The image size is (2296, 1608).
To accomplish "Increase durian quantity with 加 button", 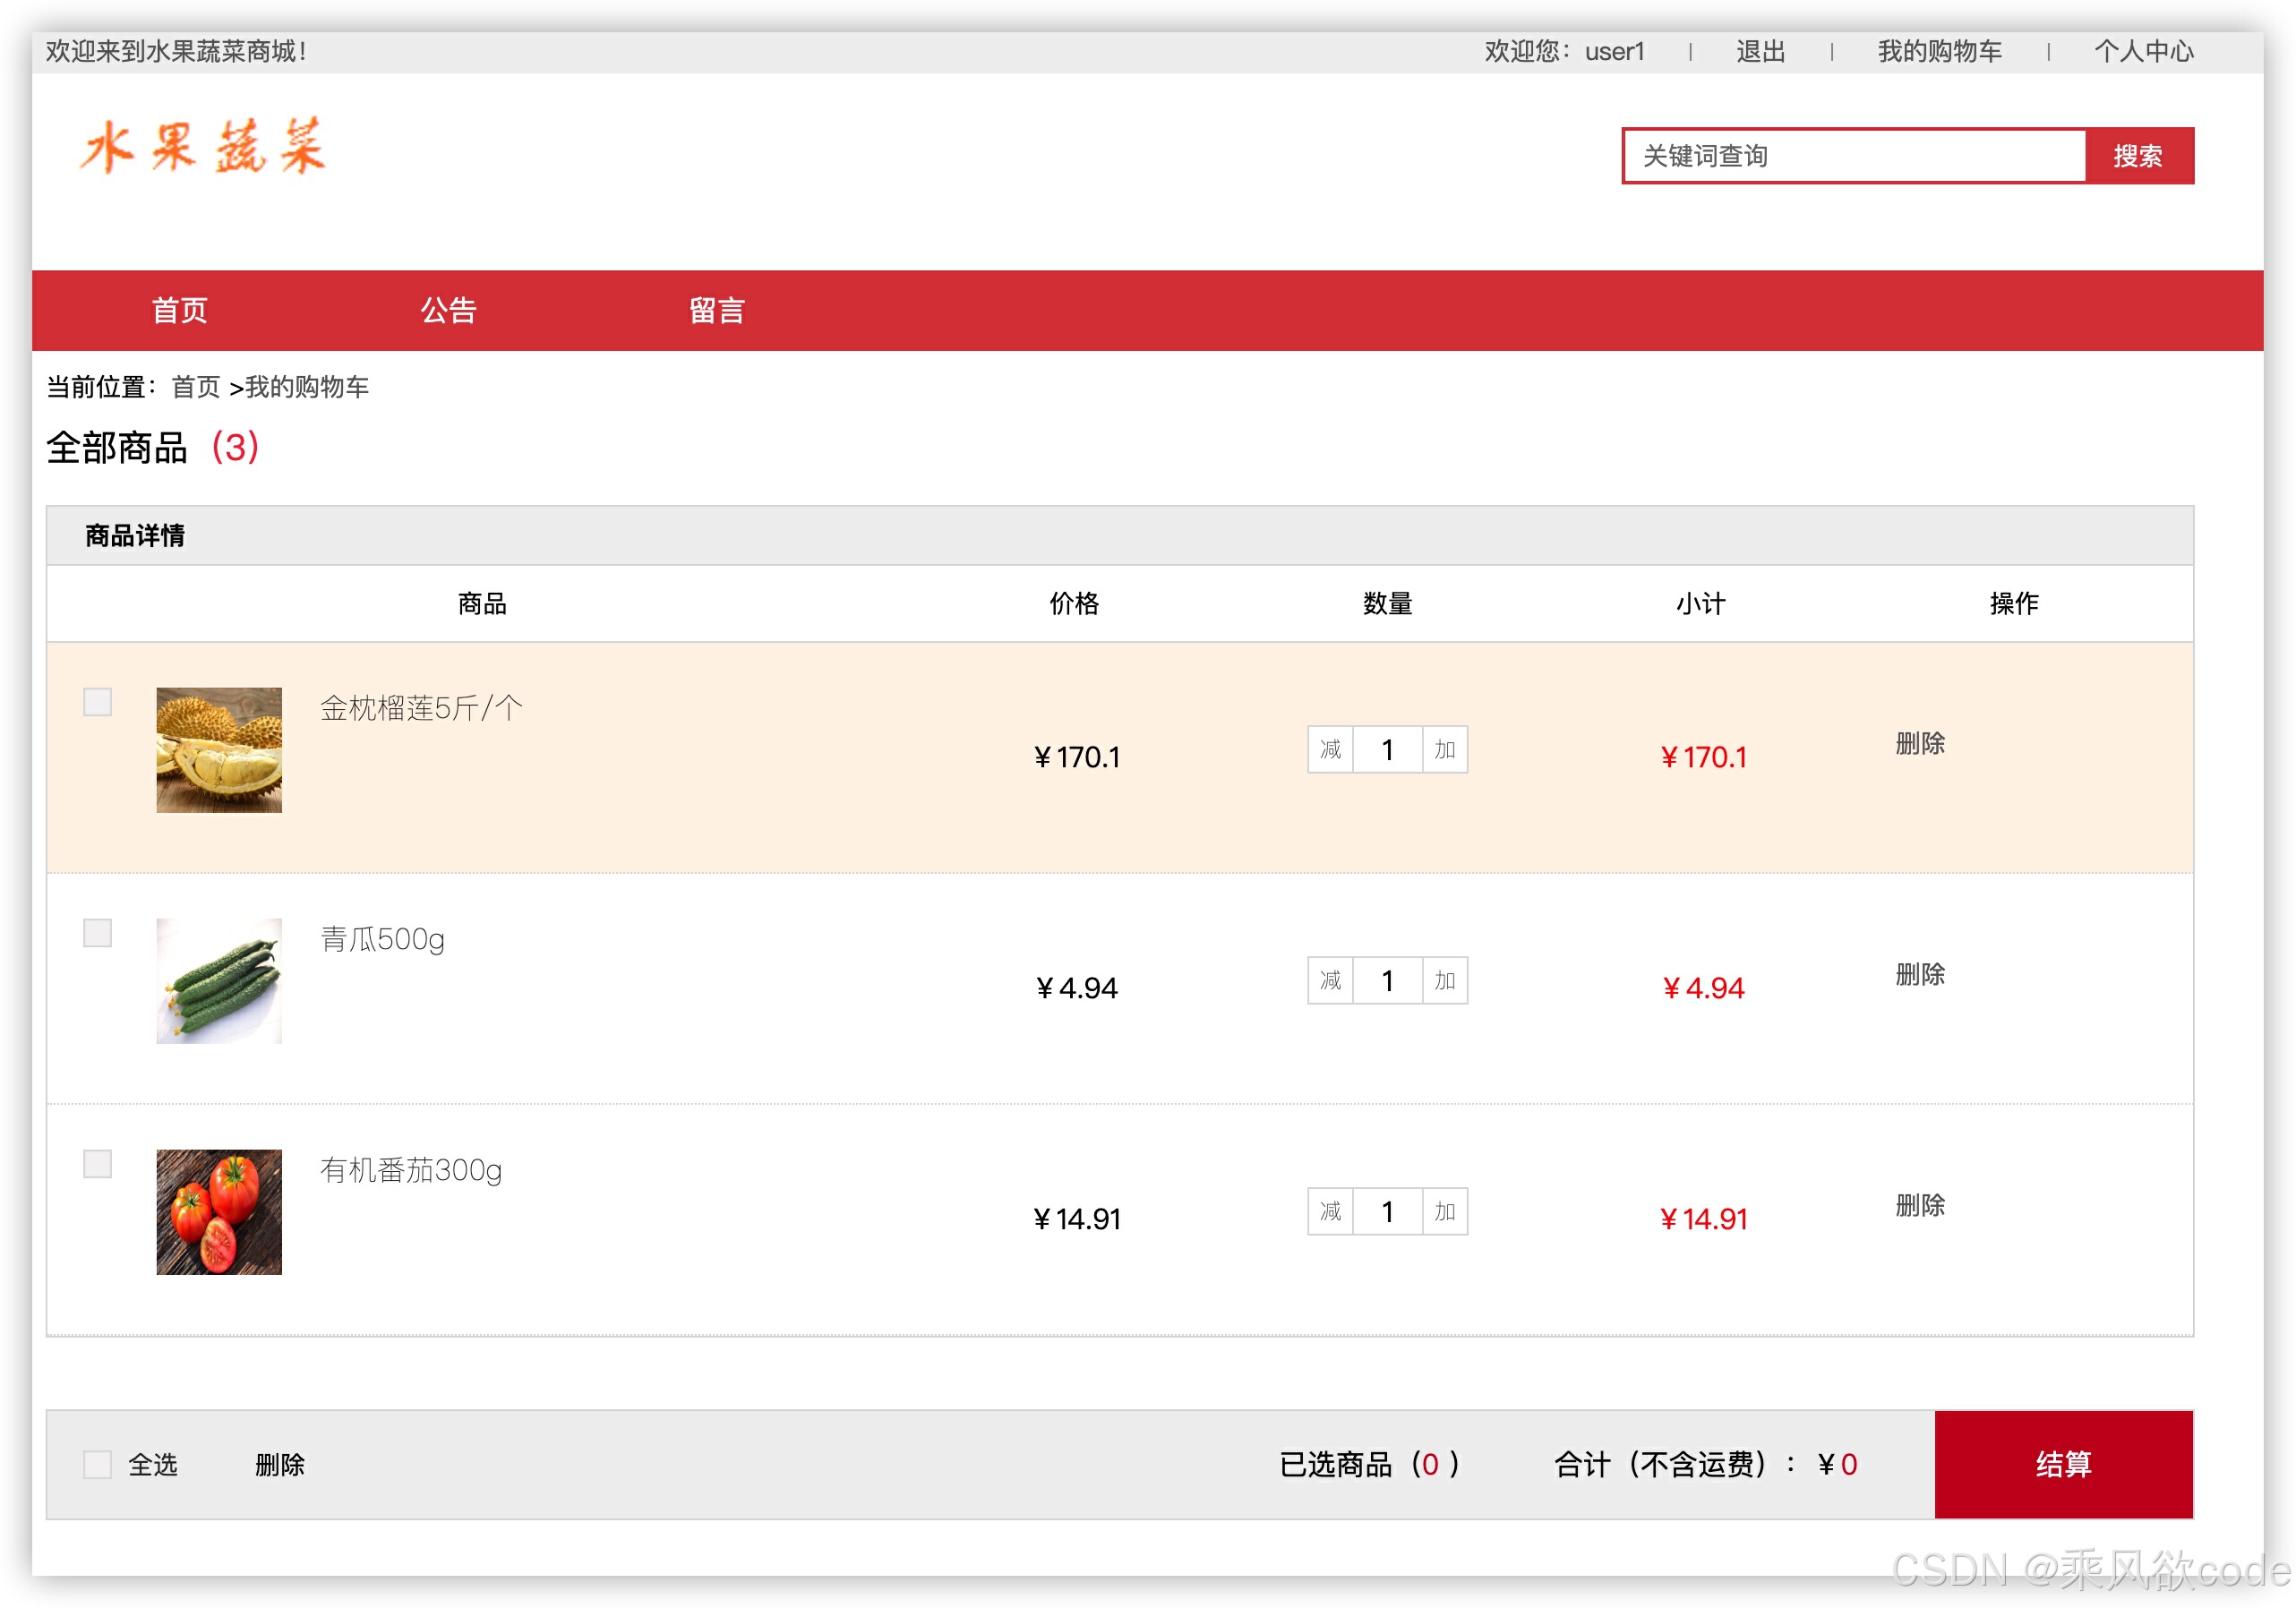I will coord(1444,749).
